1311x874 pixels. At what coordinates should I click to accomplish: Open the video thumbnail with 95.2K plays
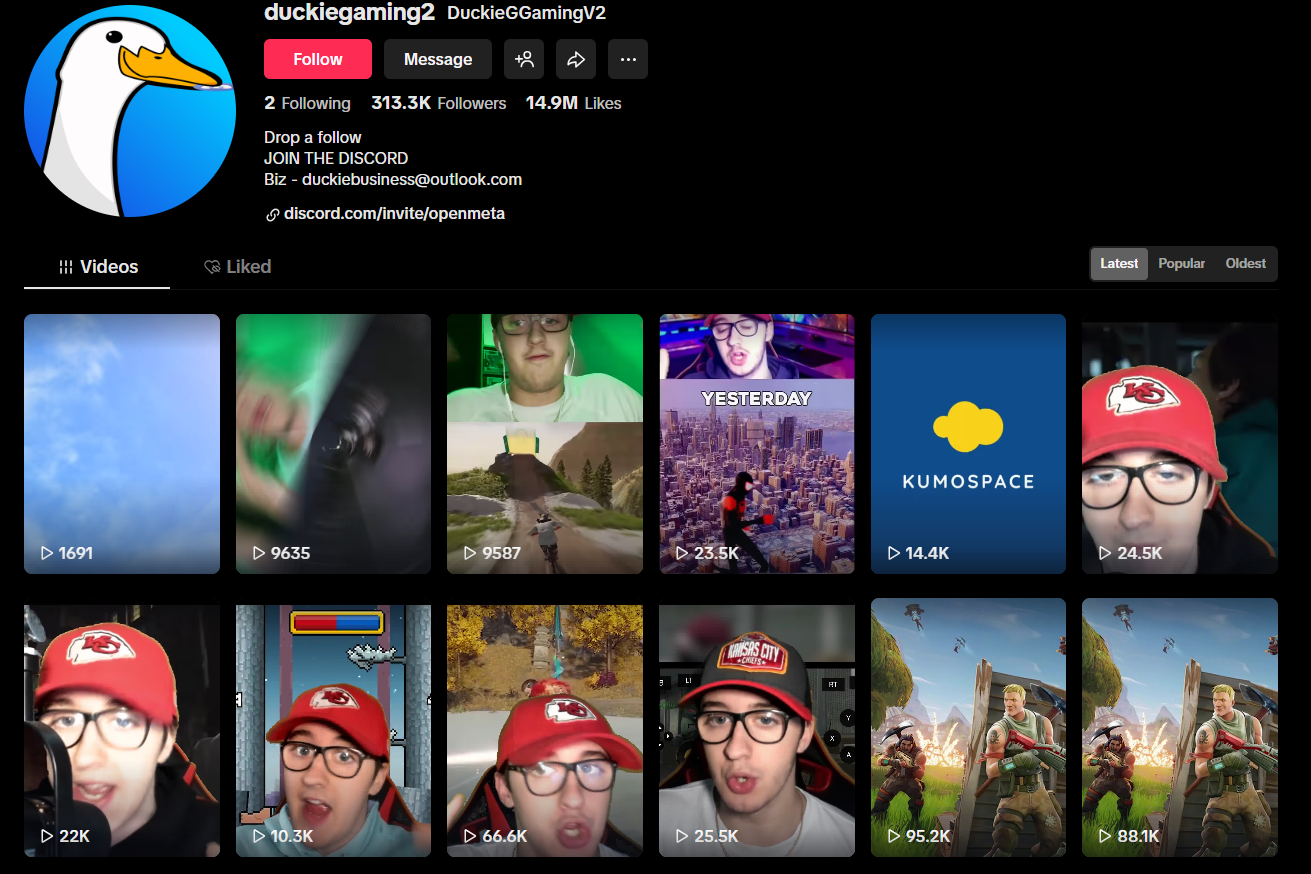click(967, 727)
